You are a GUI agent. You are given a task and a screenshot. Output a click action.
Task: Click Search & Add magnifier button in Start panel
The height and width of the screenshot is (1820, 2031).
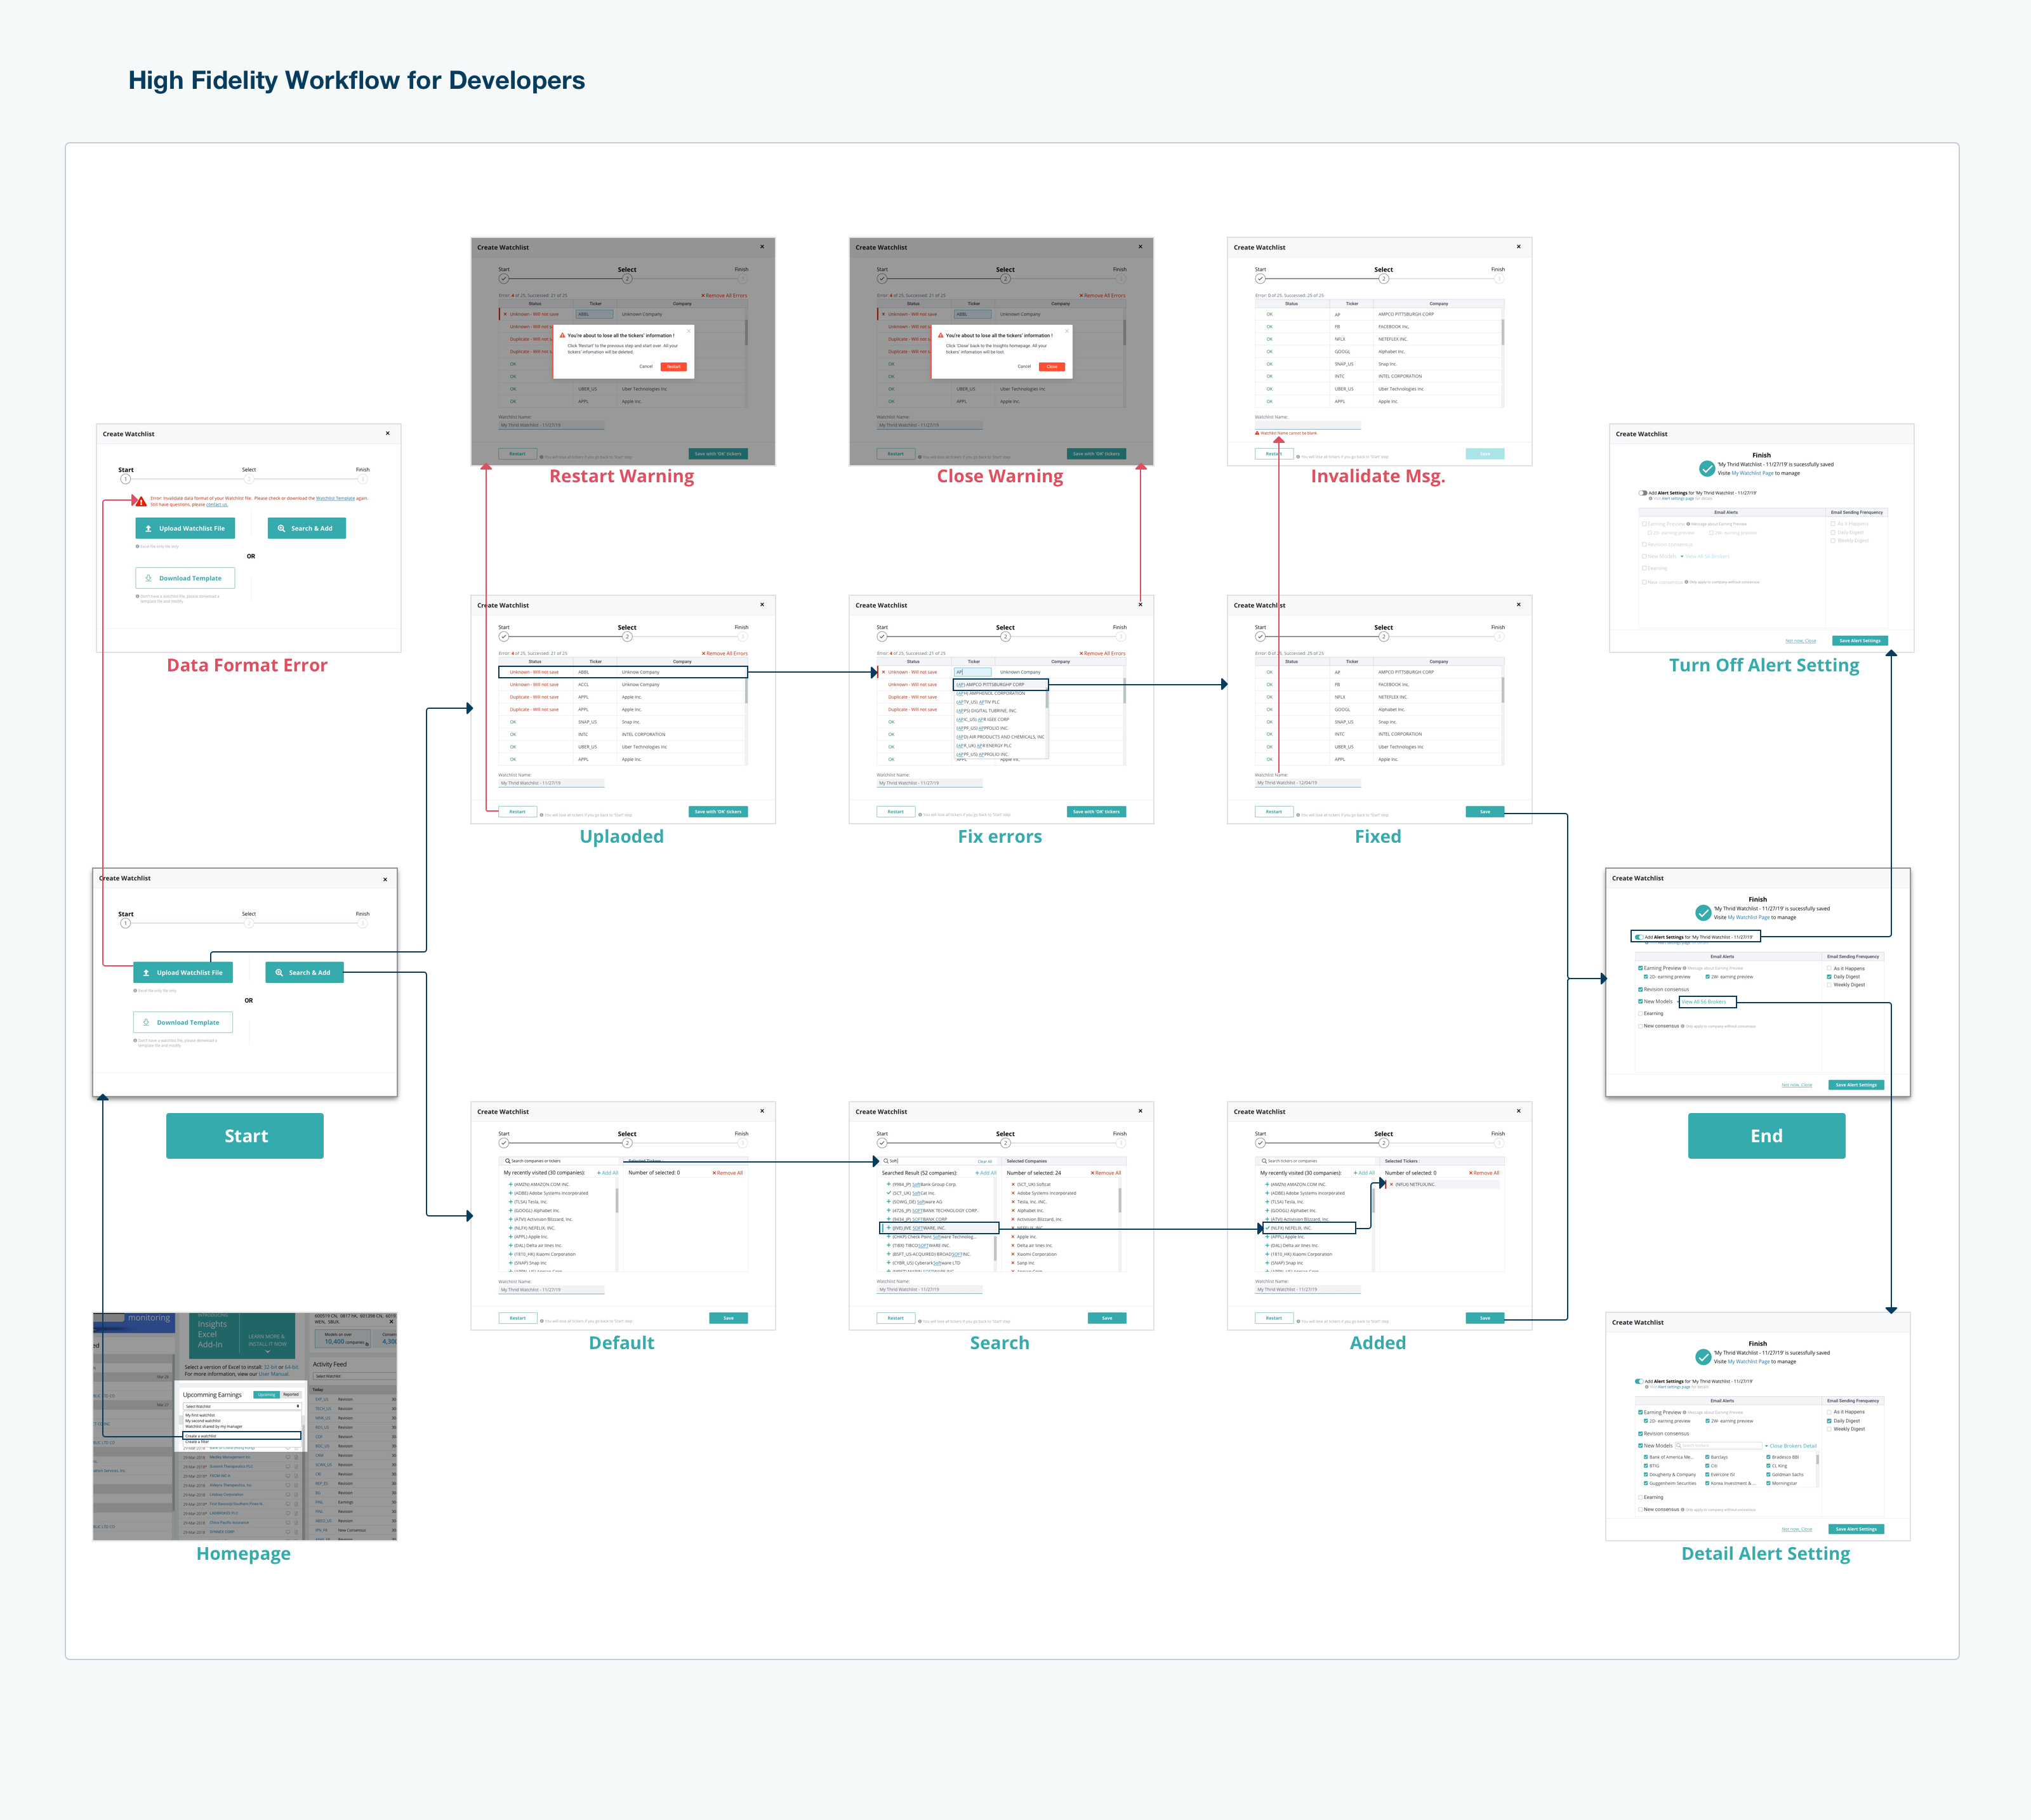[305, 972]
